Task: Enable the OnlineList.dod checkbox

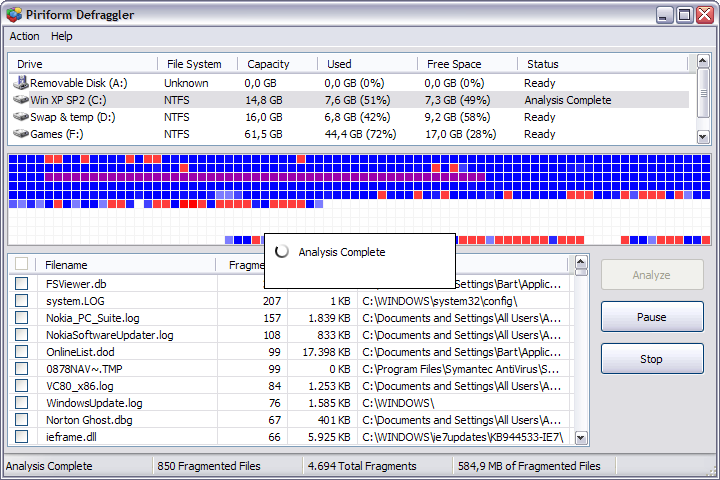Action: coord(22,351)
